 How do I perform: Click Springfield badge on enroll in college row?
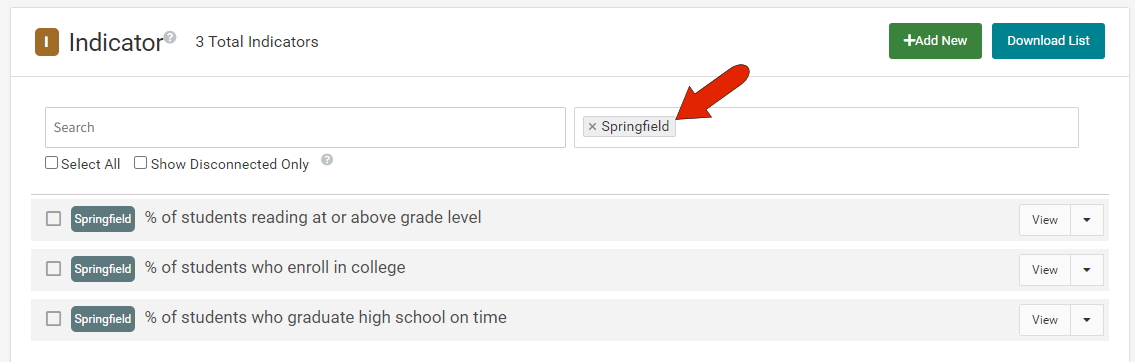[x=103, y=269]
